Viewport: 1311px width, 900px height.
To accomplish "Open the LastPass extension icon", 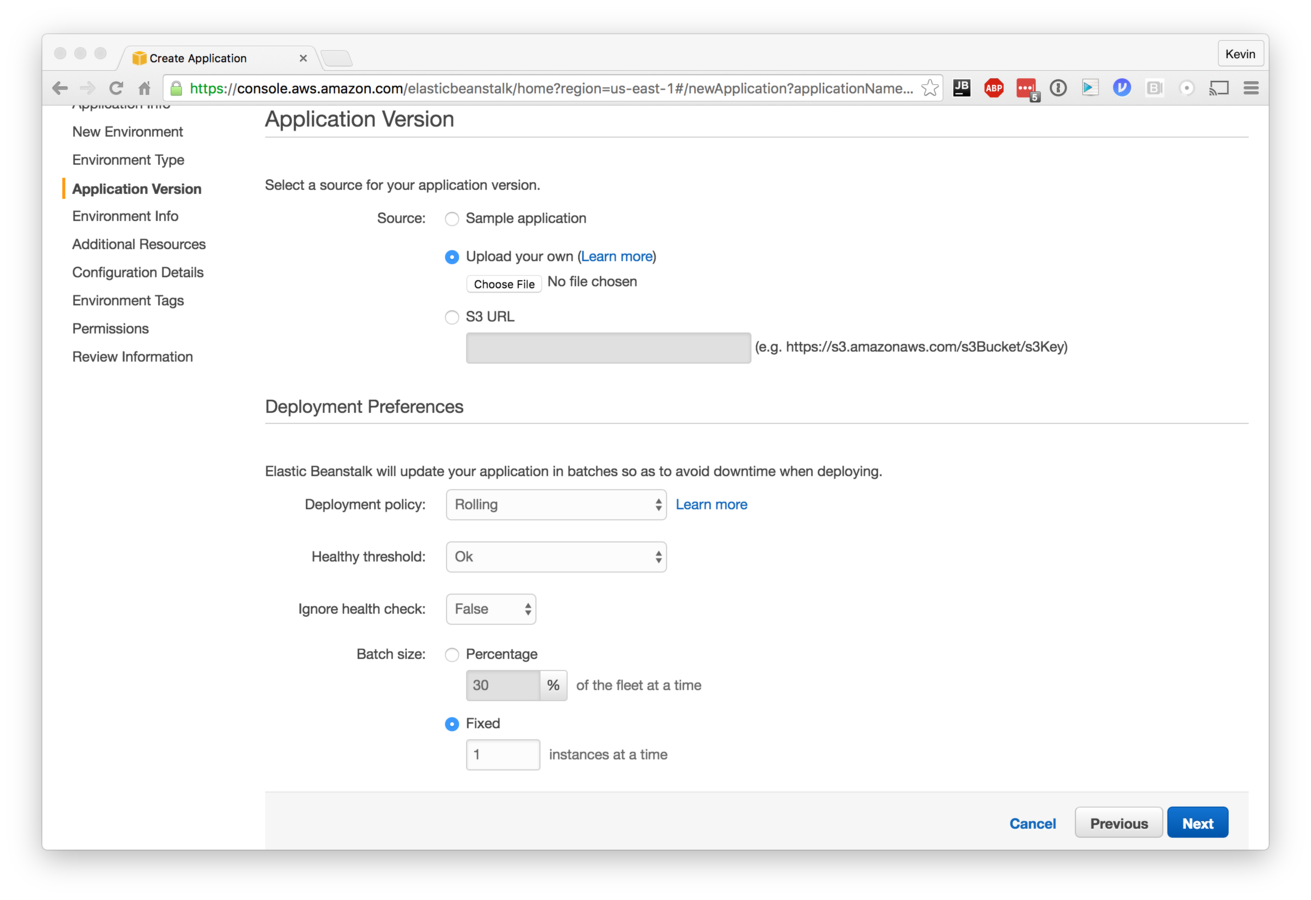I will coord(1027,89).
